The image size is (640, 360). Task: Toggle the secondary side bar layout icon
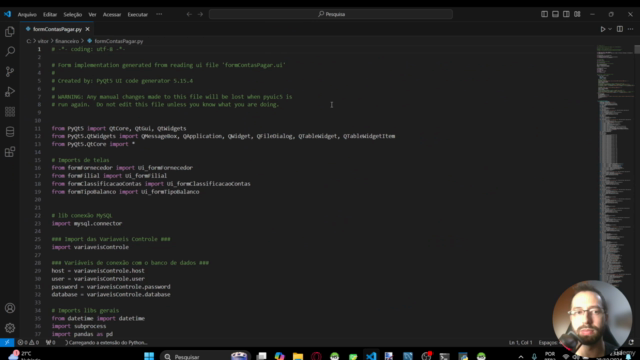click(x=566, y=14)
